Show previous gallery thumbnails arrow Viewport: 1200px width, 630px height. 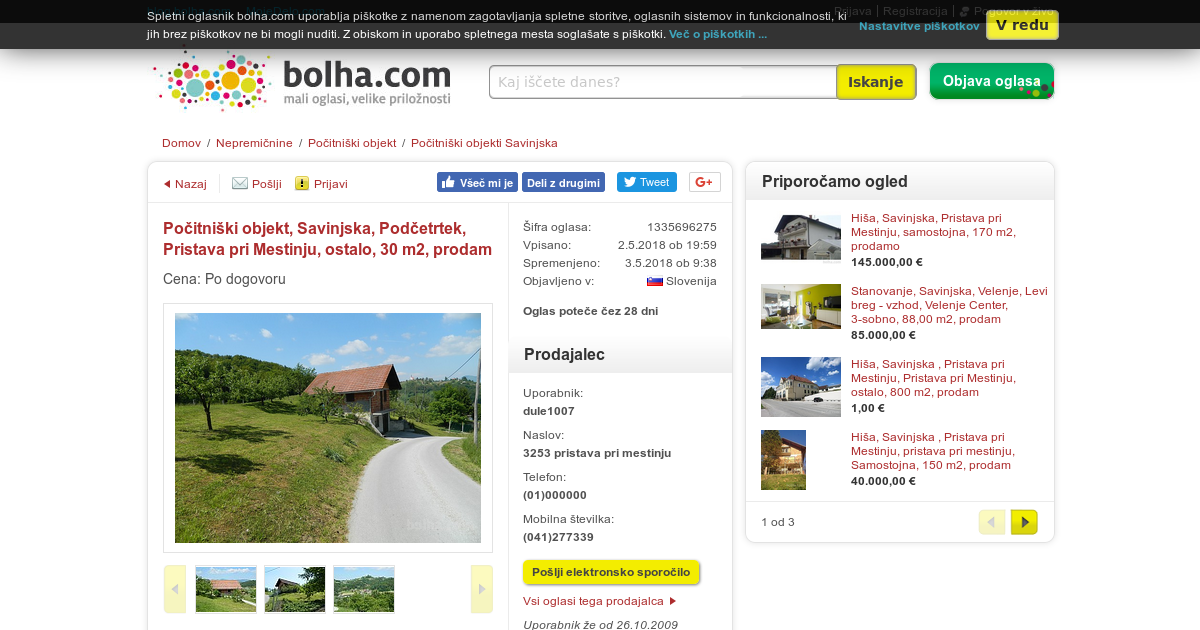click(175, 589)
